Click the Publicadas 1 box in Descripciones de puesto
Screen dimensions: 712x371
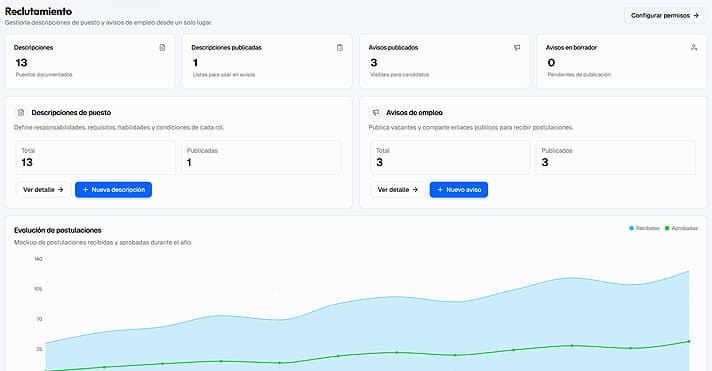[x=261, y=158]
